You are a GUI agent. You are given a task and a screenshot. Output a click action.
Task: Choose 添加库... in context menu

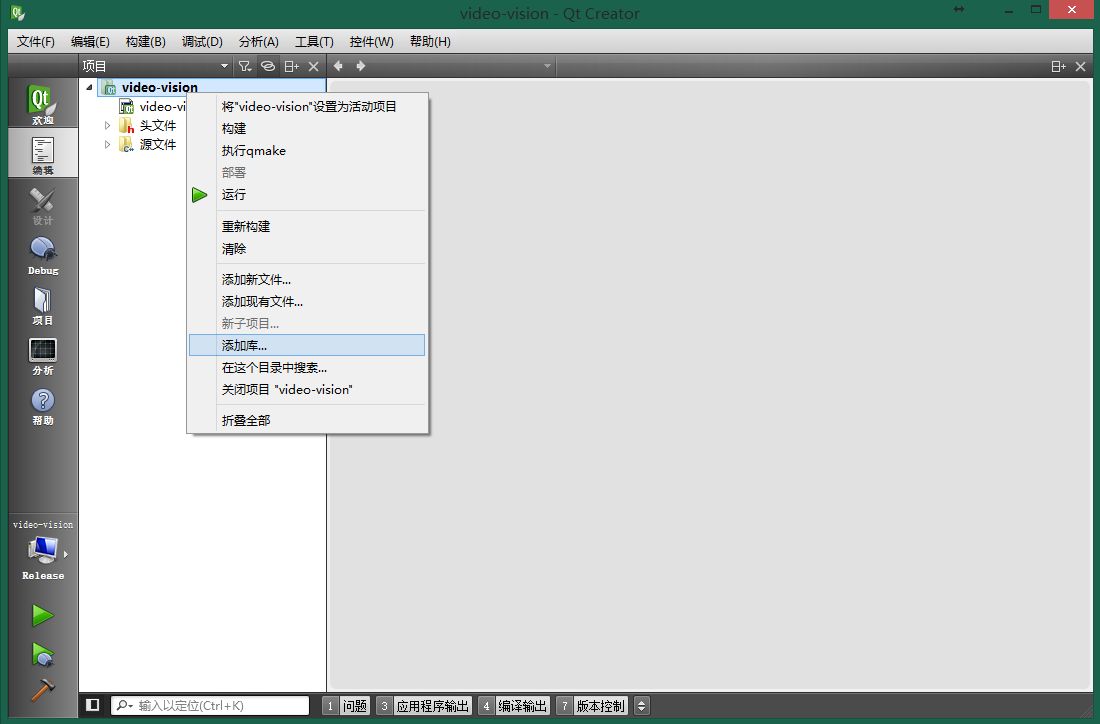point(307,345)
